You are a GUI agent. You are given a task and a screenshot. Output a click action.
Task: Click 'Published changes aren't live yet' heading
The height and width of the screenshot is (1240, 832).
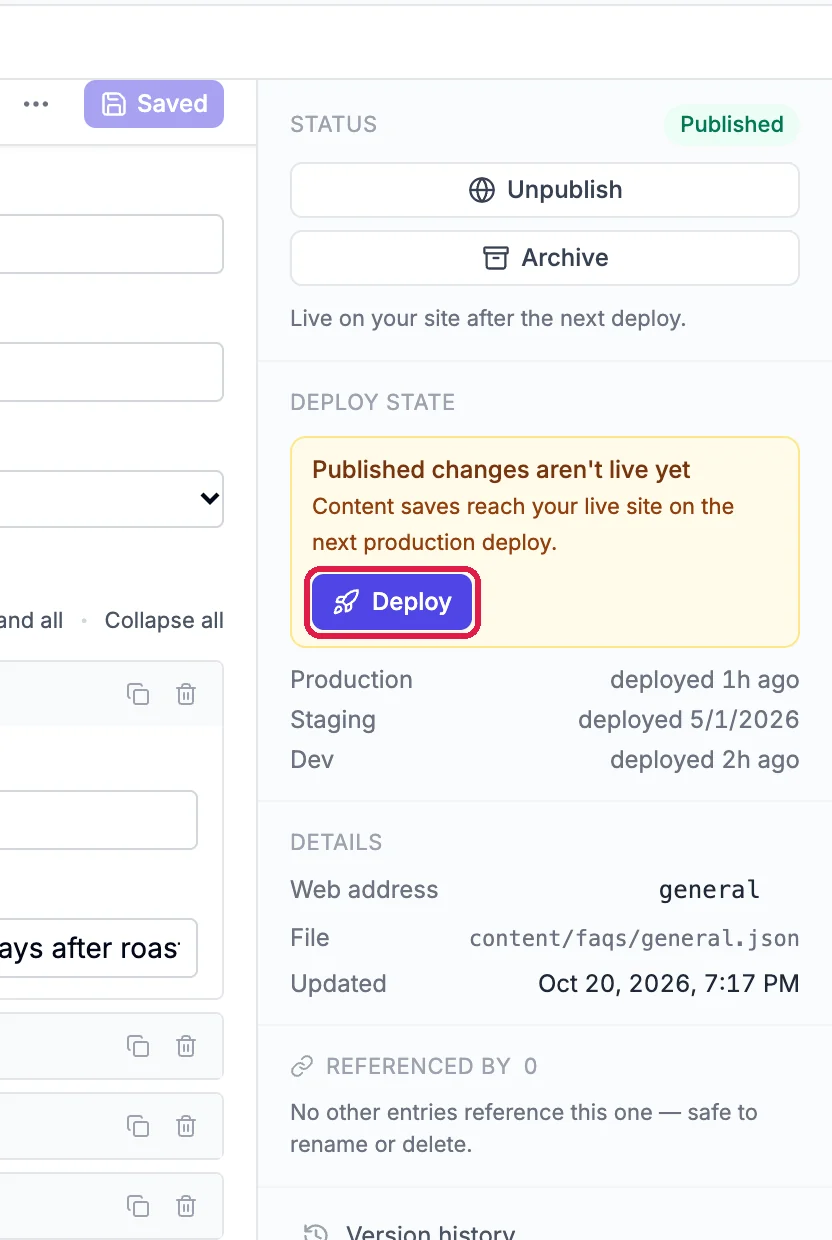501,470
